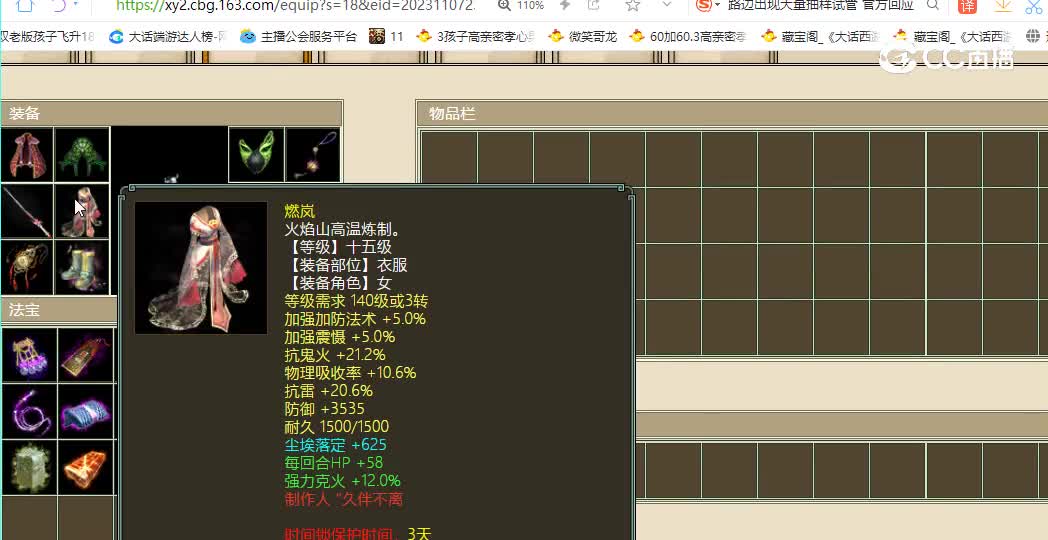The width and height of the screenshot is (1048, 540).
Task: Click the orange 译 translate icon
Action: coord(967,5)
